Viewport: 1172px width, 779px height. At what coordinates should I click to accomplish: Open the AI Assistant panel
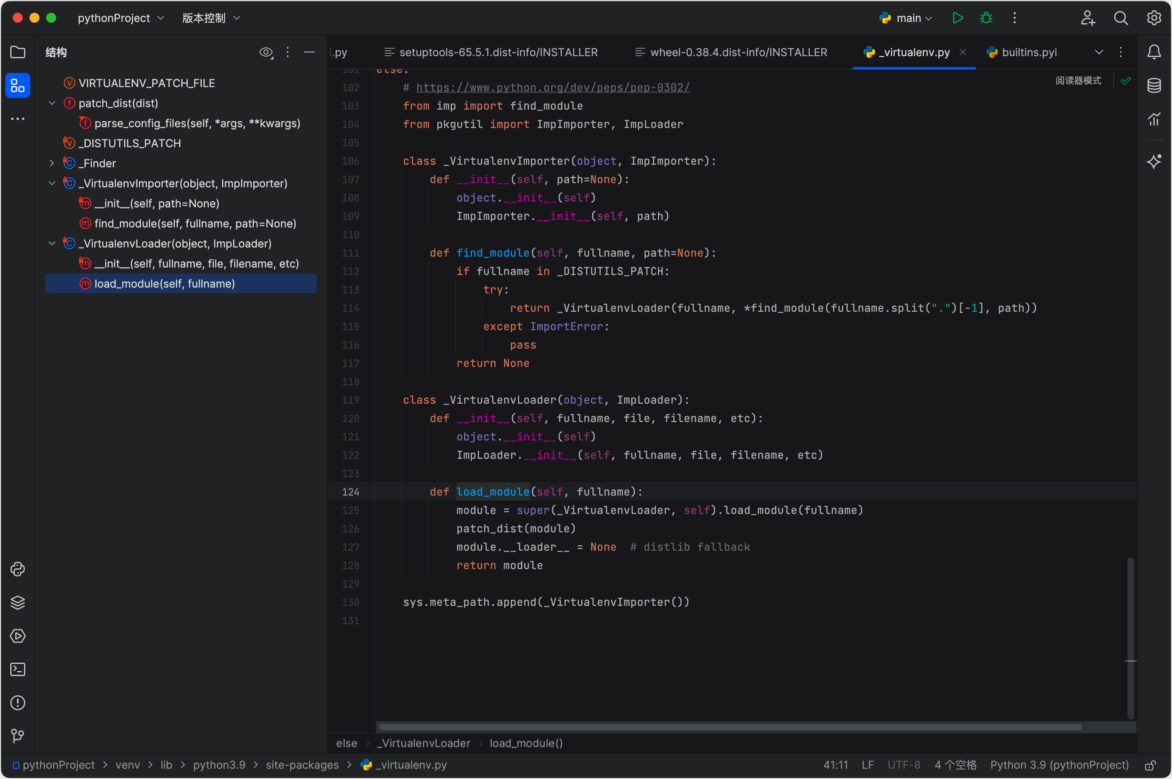[x=1154, y=161]
